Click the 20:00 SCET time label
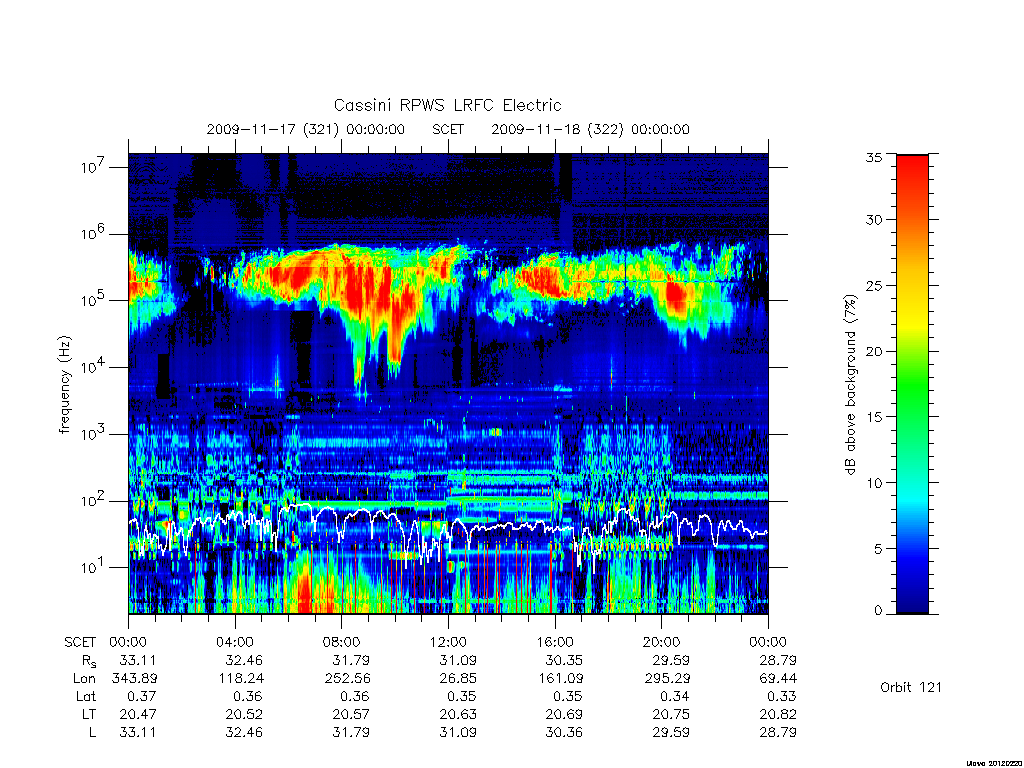The height and width of the screenshot is (768, 1024). [662, 642]
